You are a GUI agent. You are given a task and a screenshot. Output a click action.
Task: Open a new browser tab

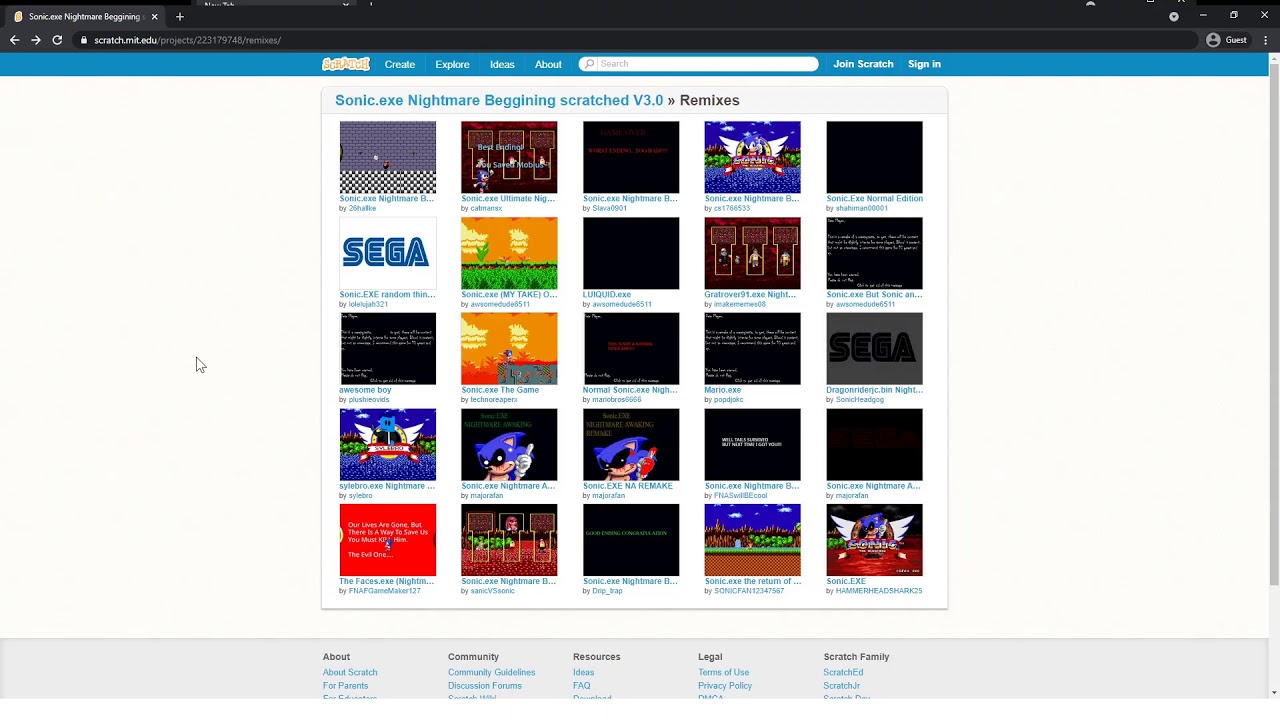tap(180, 16)
